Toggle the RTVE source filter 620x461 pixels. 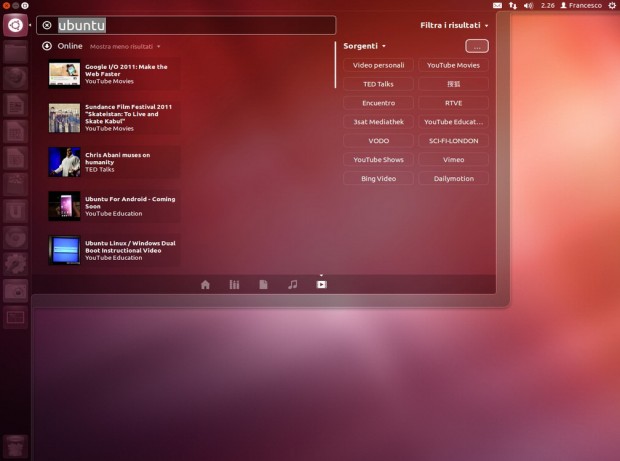pyautogui.click(x=453, y=103)
